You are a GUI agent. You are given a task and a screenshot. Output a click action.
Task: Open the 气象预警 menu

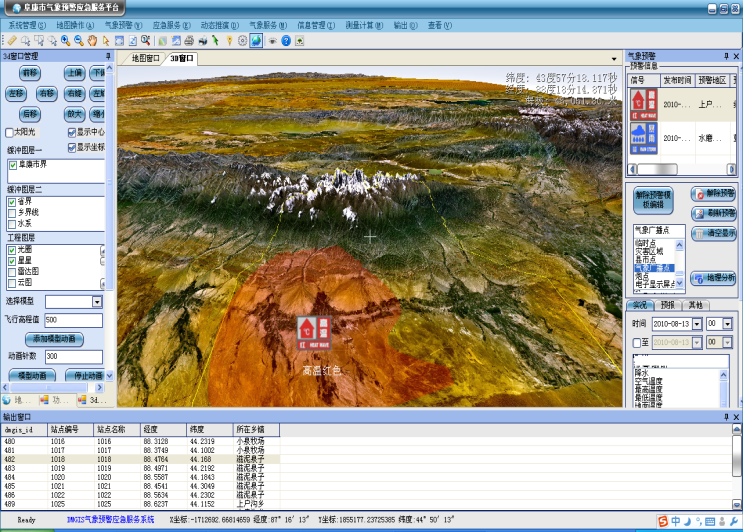[x=123, y=24]
